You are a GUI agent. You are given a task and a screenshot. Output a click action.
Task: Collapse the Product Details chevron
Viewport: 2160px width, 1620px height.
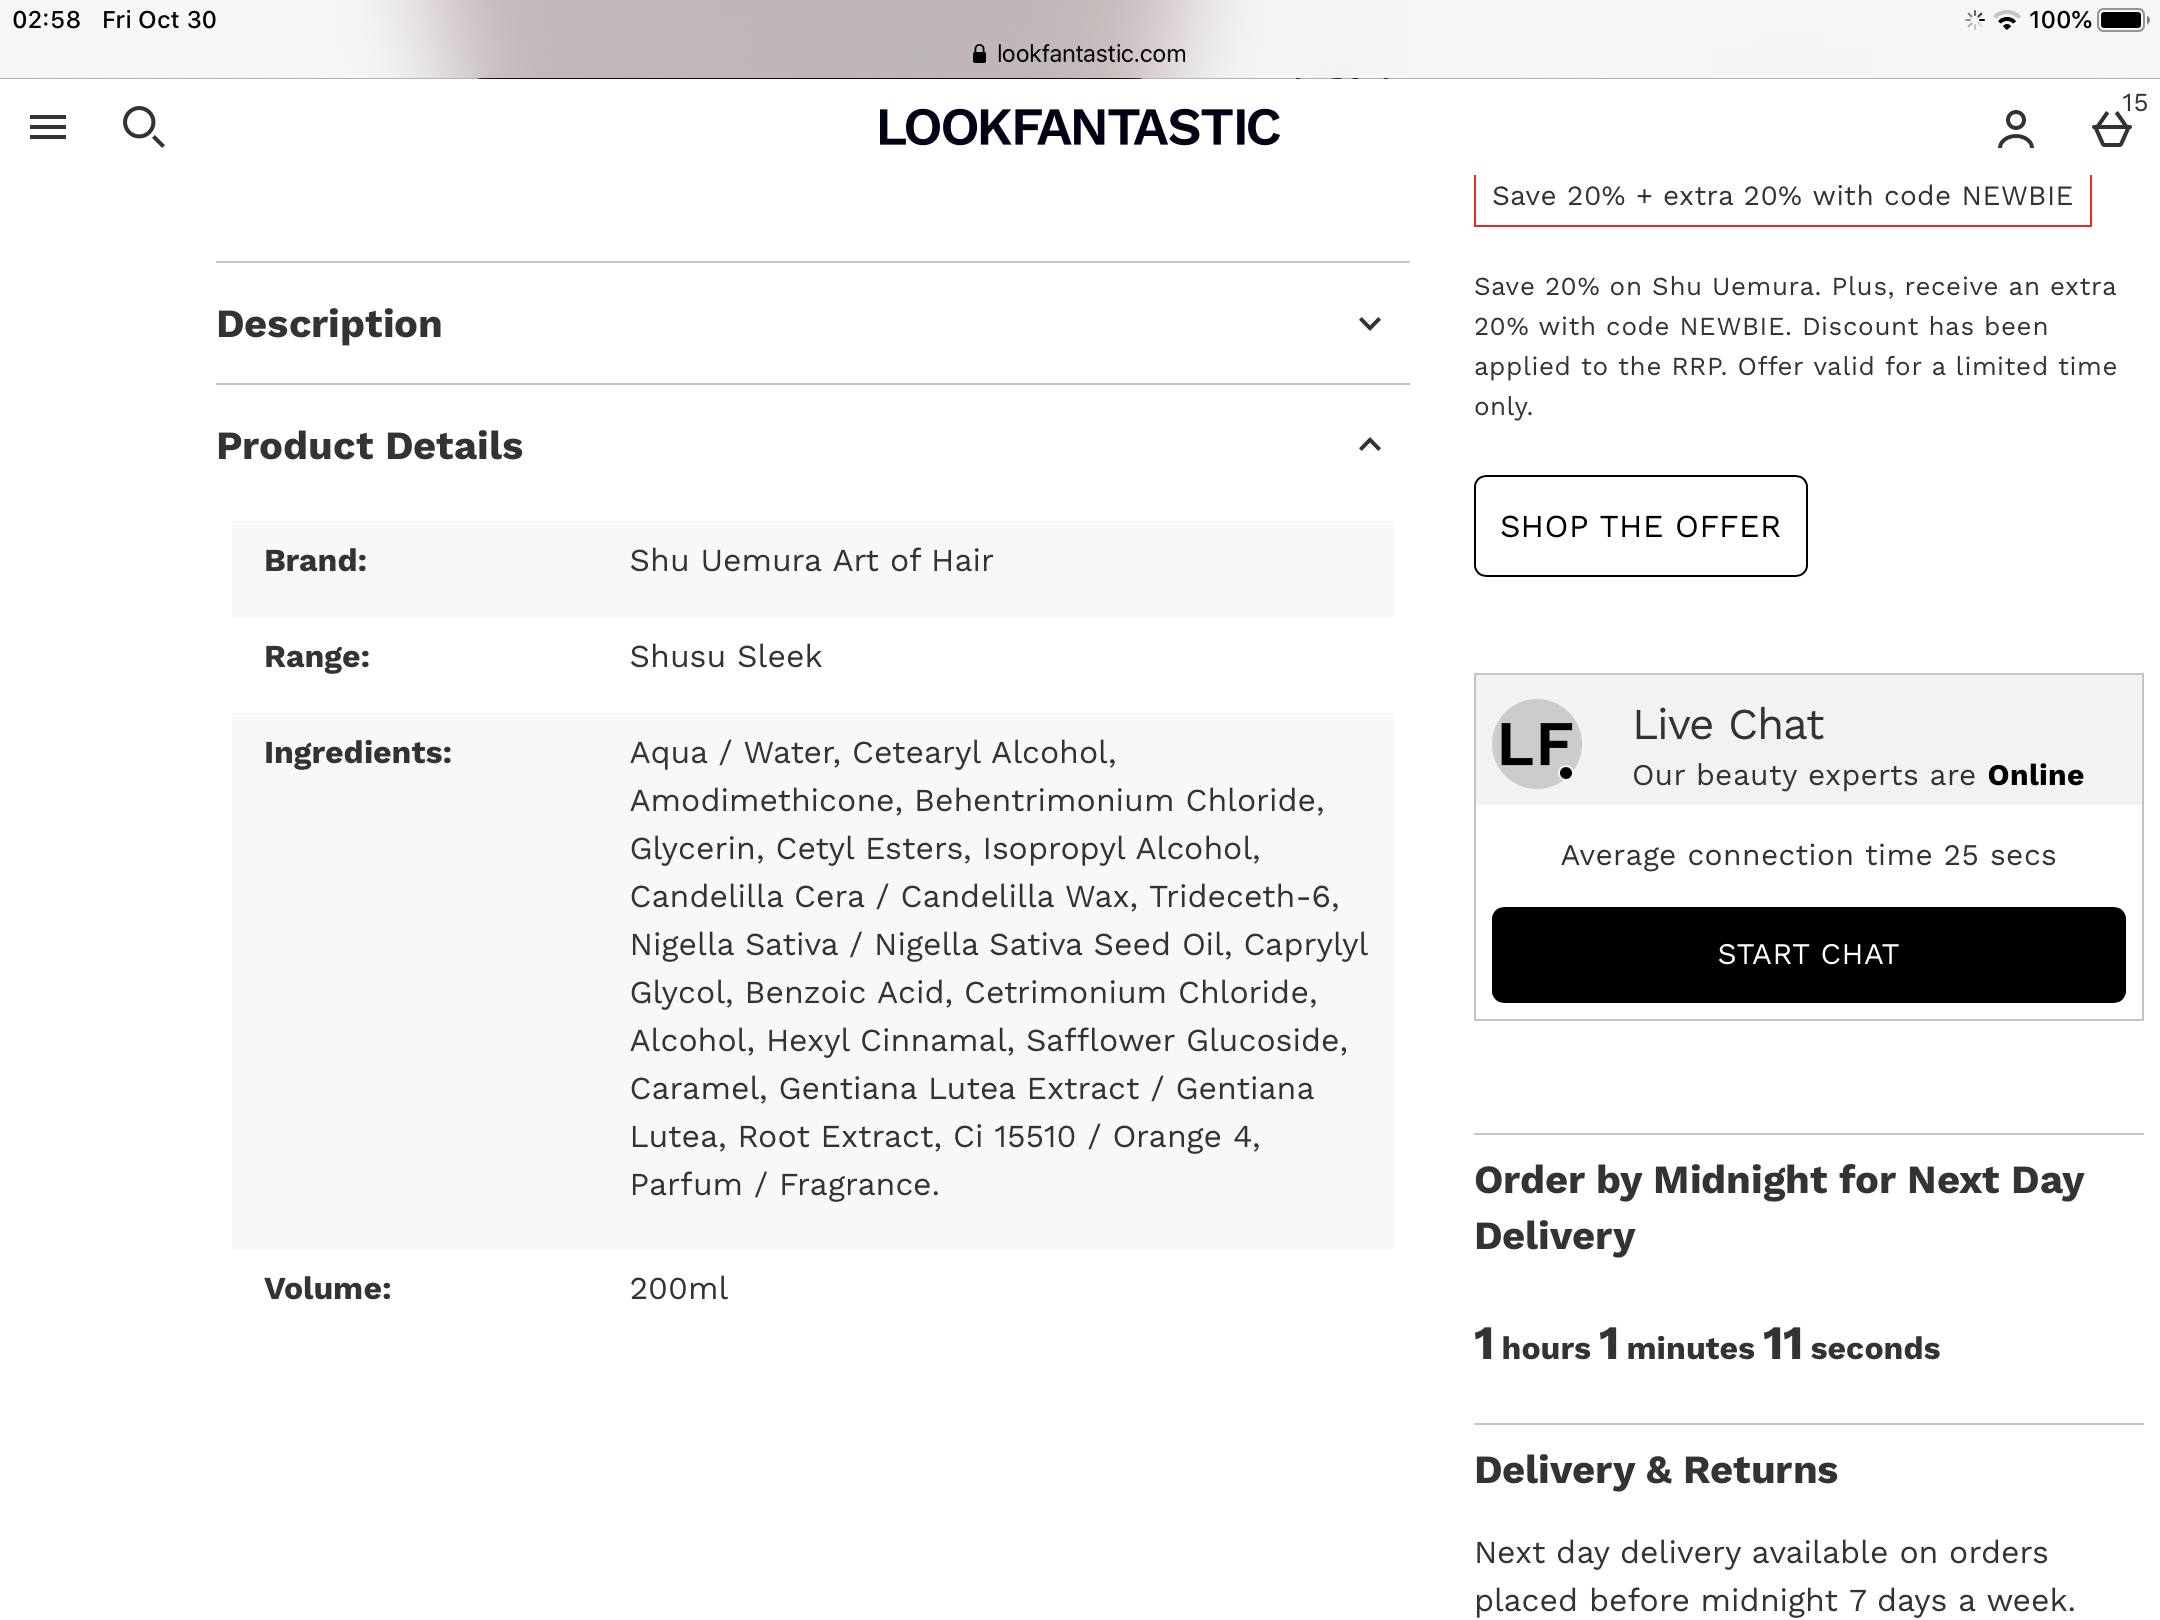(x=1370, y=445)
